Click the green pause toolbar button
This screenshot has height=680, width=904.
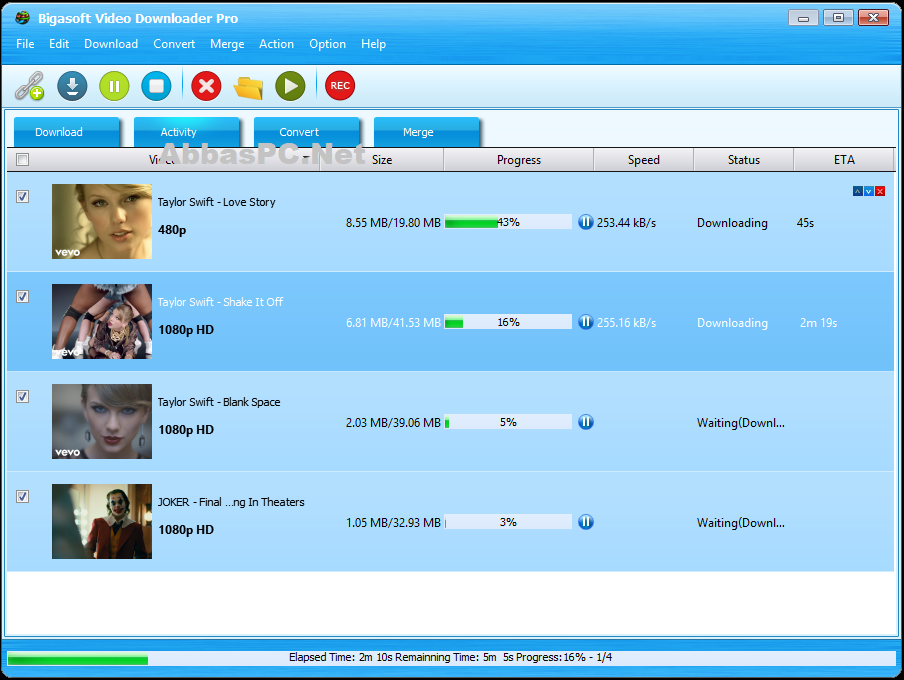[x=114, y=86]
